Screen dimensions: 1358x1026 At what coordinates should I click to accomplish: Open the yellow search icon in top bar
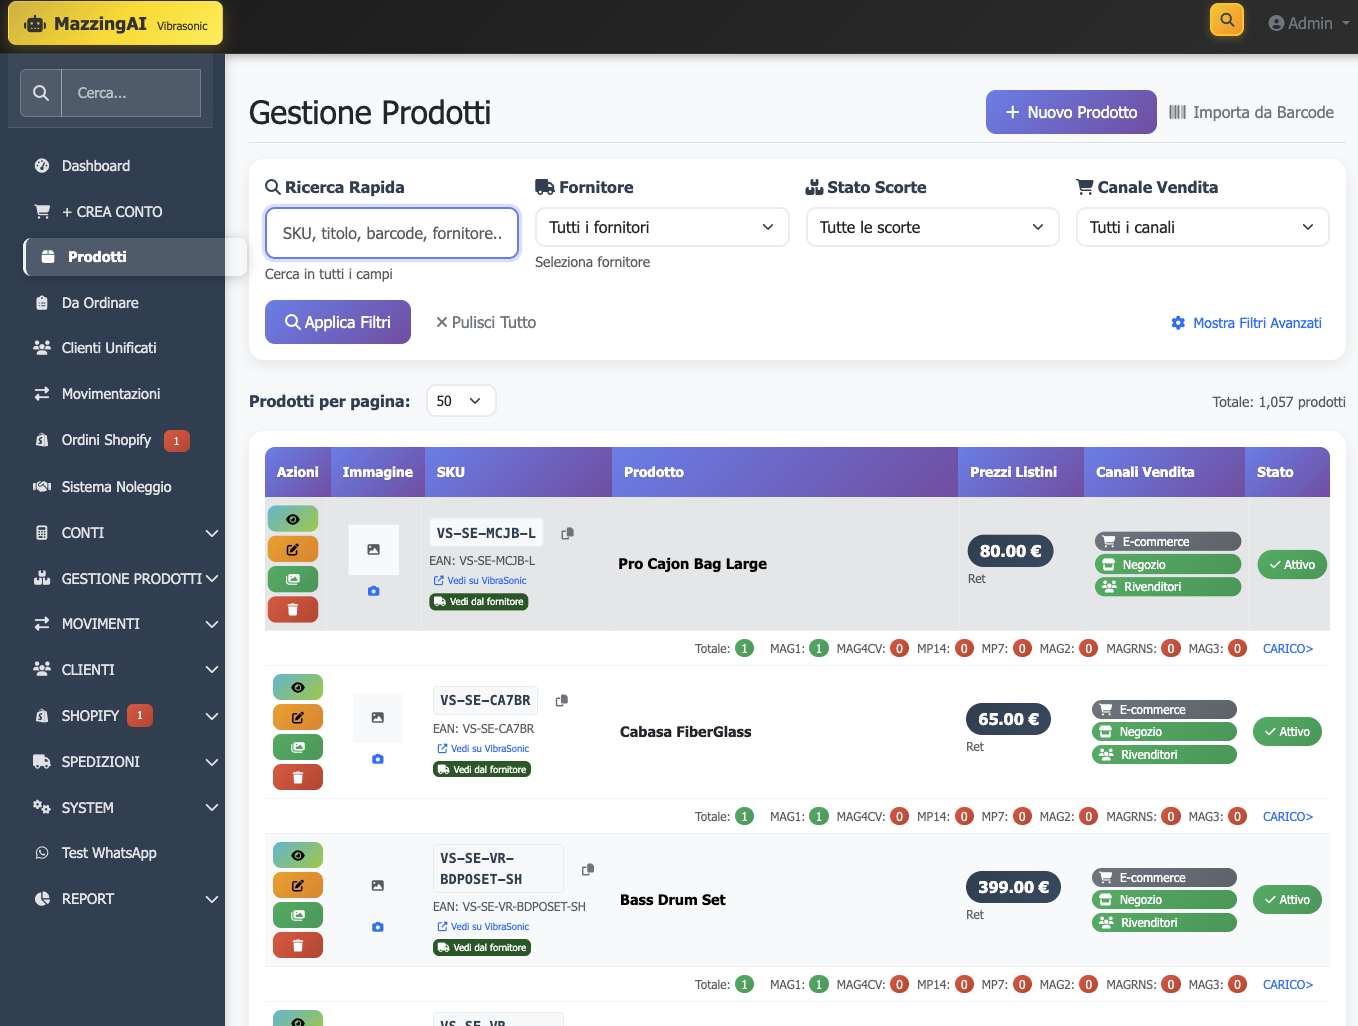[x=1226, y=19]
